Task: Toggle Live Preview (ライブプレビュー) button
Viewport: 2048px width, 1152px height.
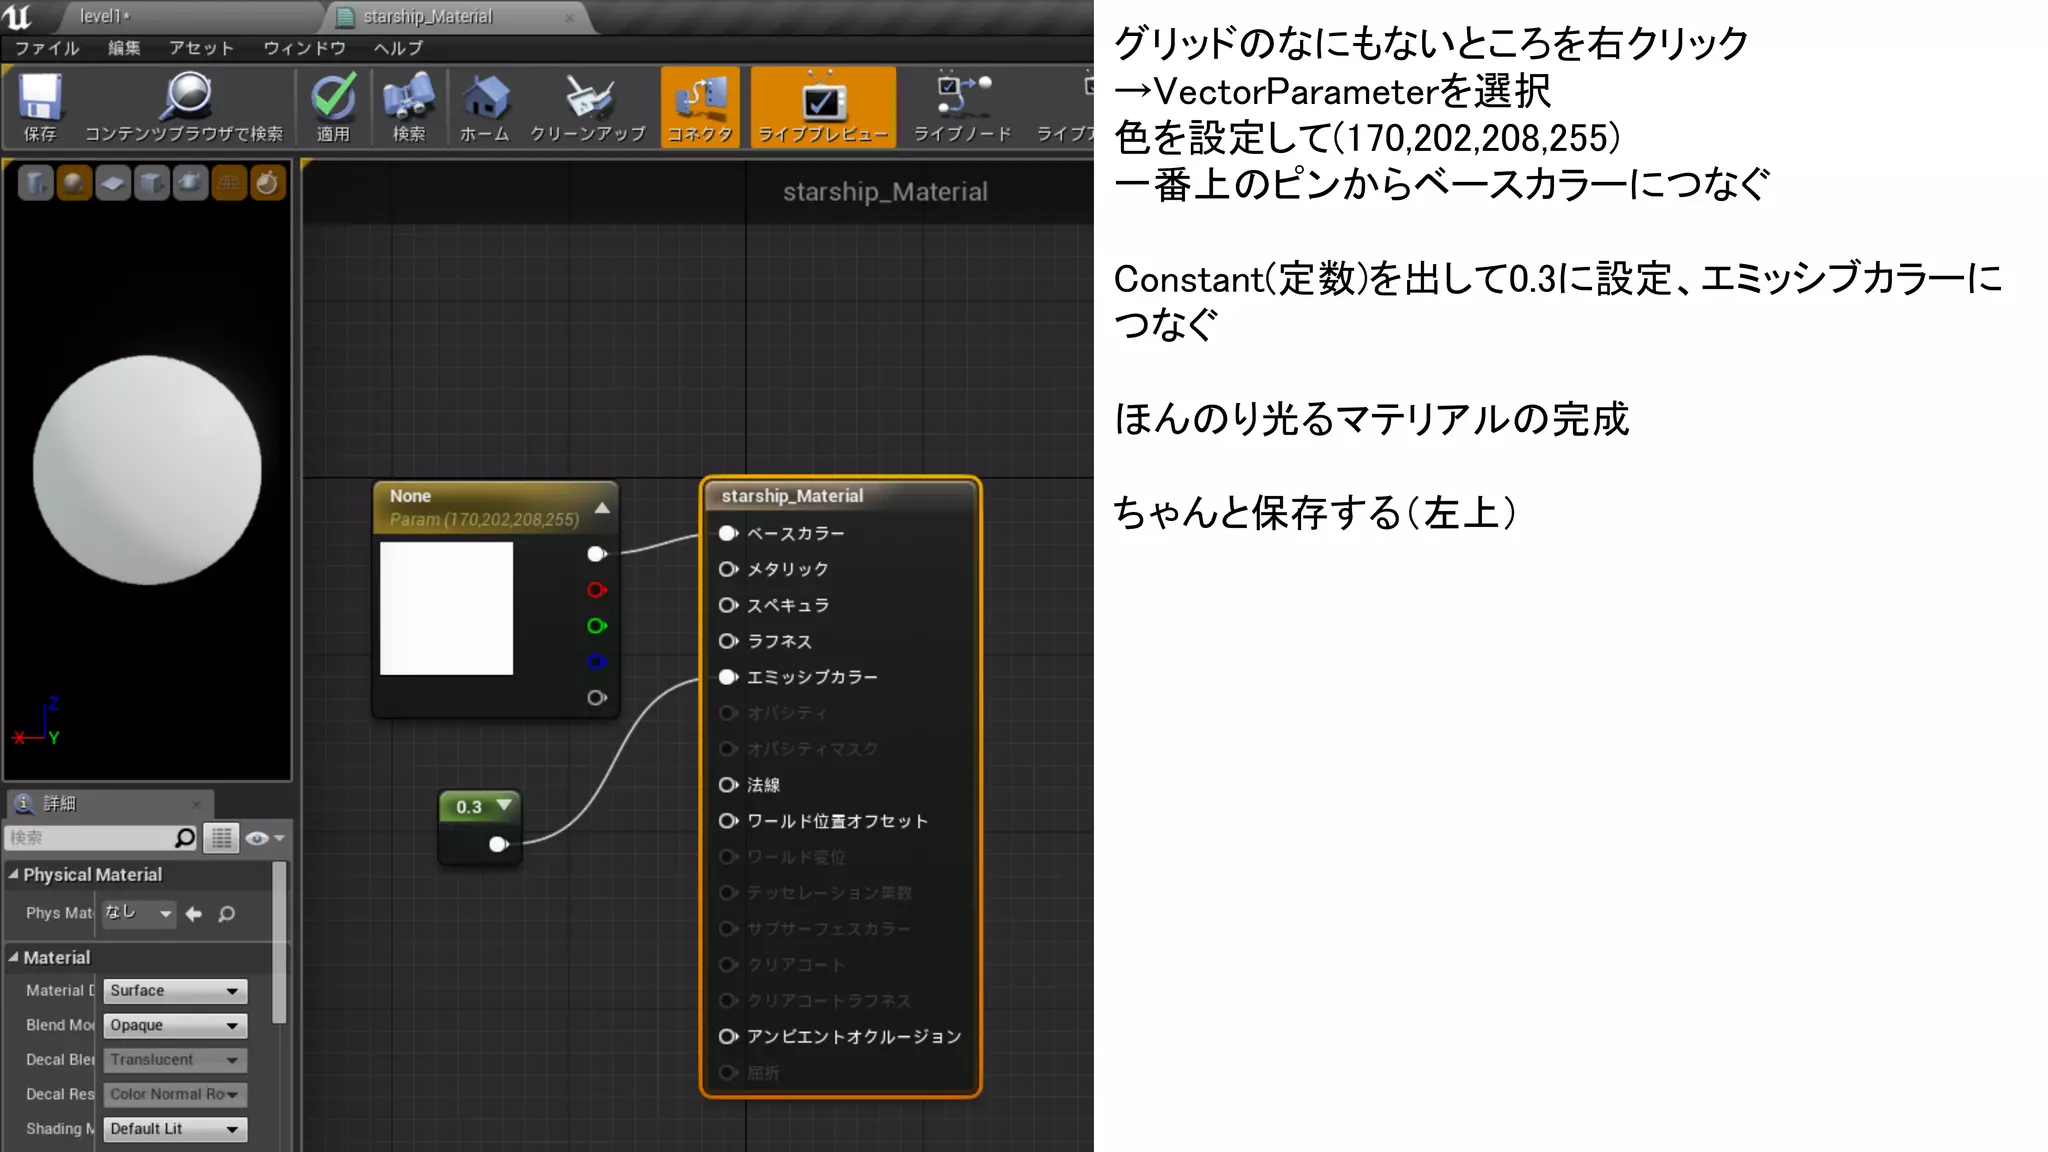Action: coord(822,106)
